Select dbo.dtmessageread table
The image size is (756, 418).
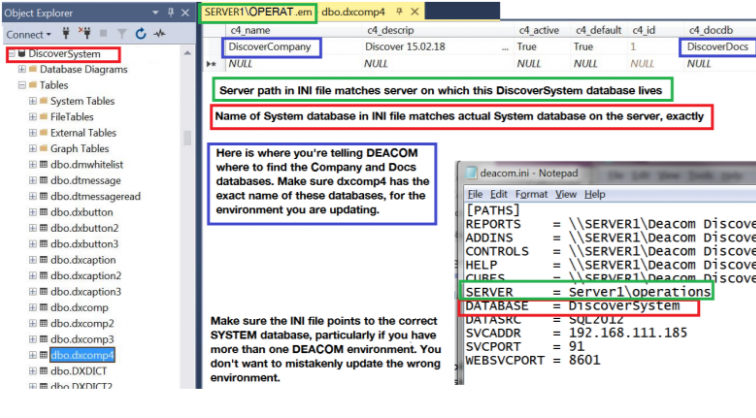[x=95, y=196]
